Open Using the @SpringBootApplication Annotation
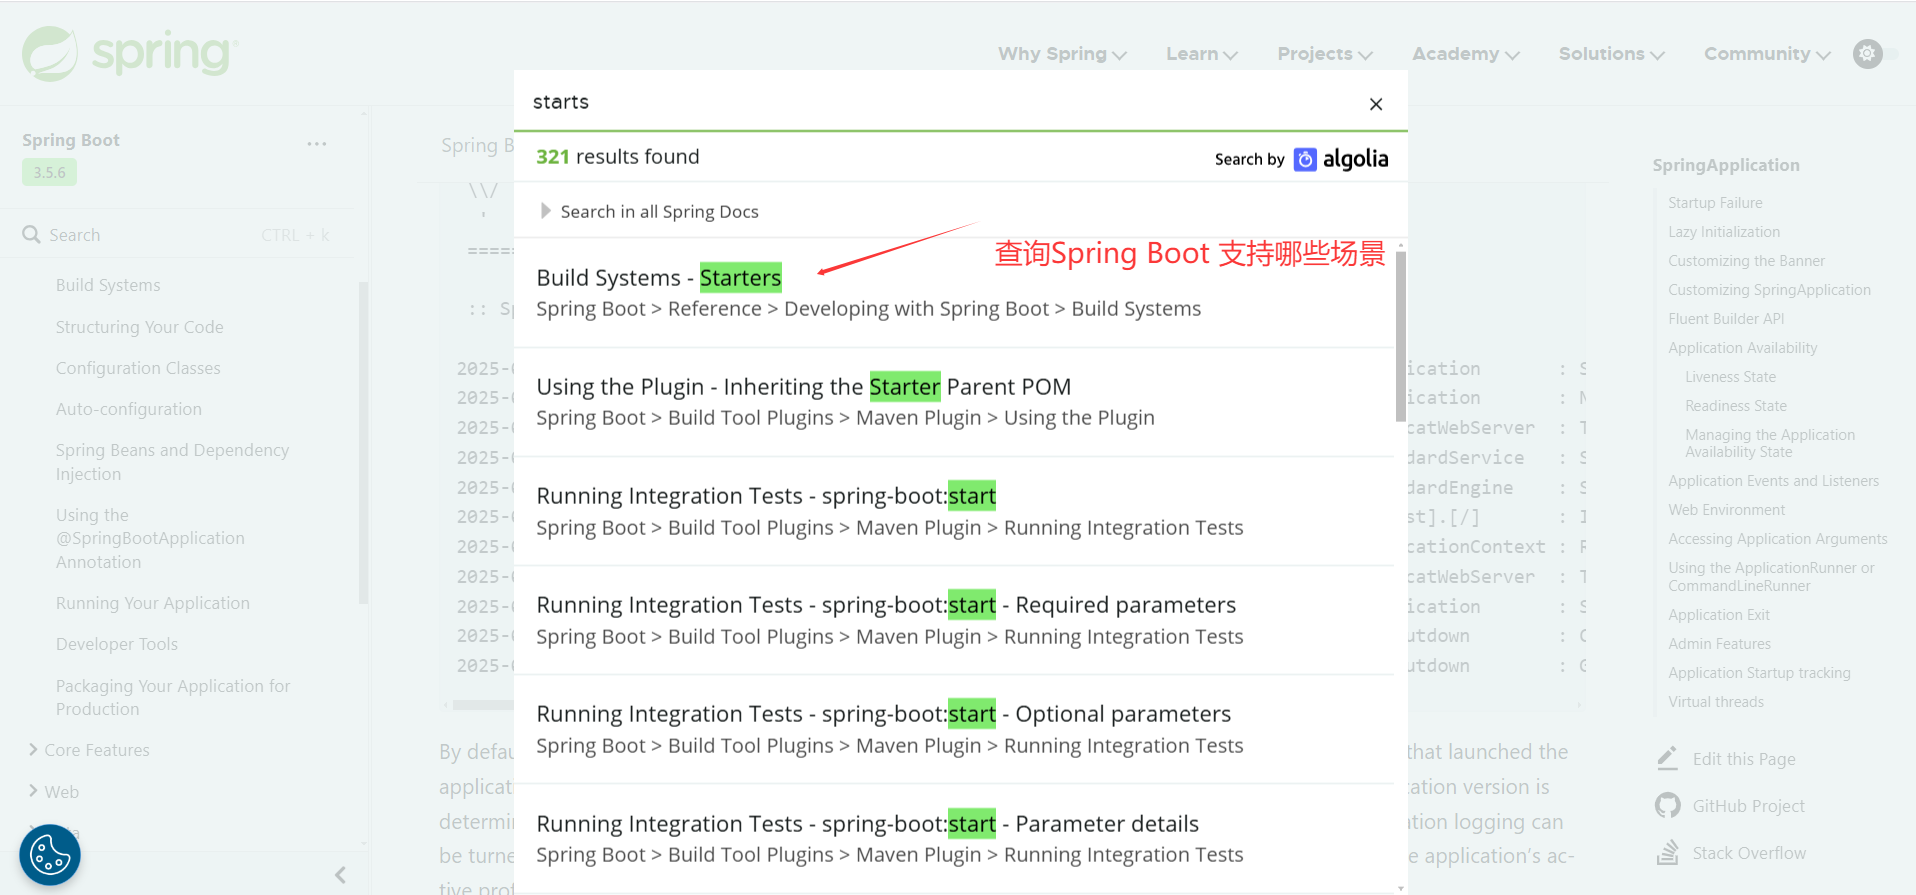 150,538
